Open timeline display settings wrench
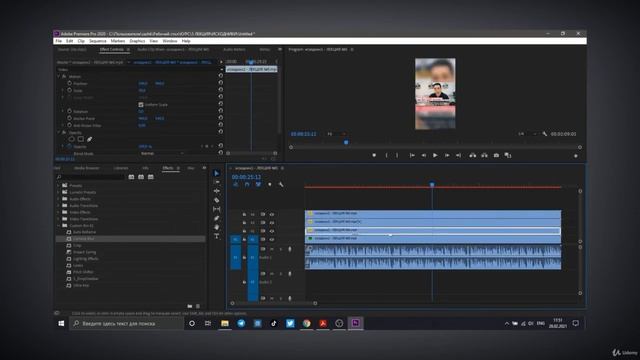This screenshot has height=360, width=640. [x=281, y=184]
